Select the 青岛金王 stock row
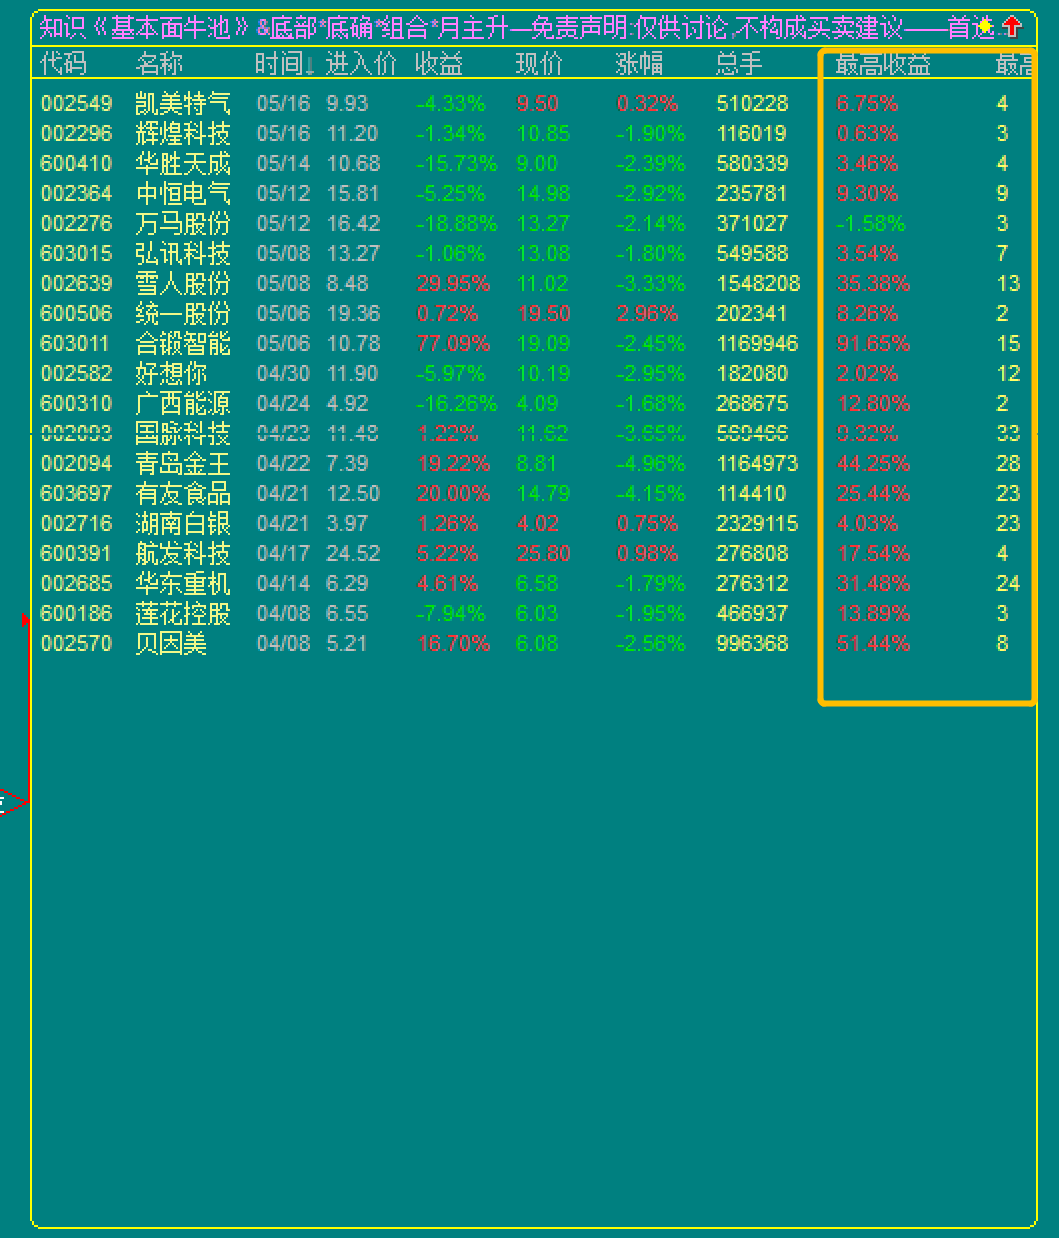The image size is (1059, 1238). (x=532, y=463)
